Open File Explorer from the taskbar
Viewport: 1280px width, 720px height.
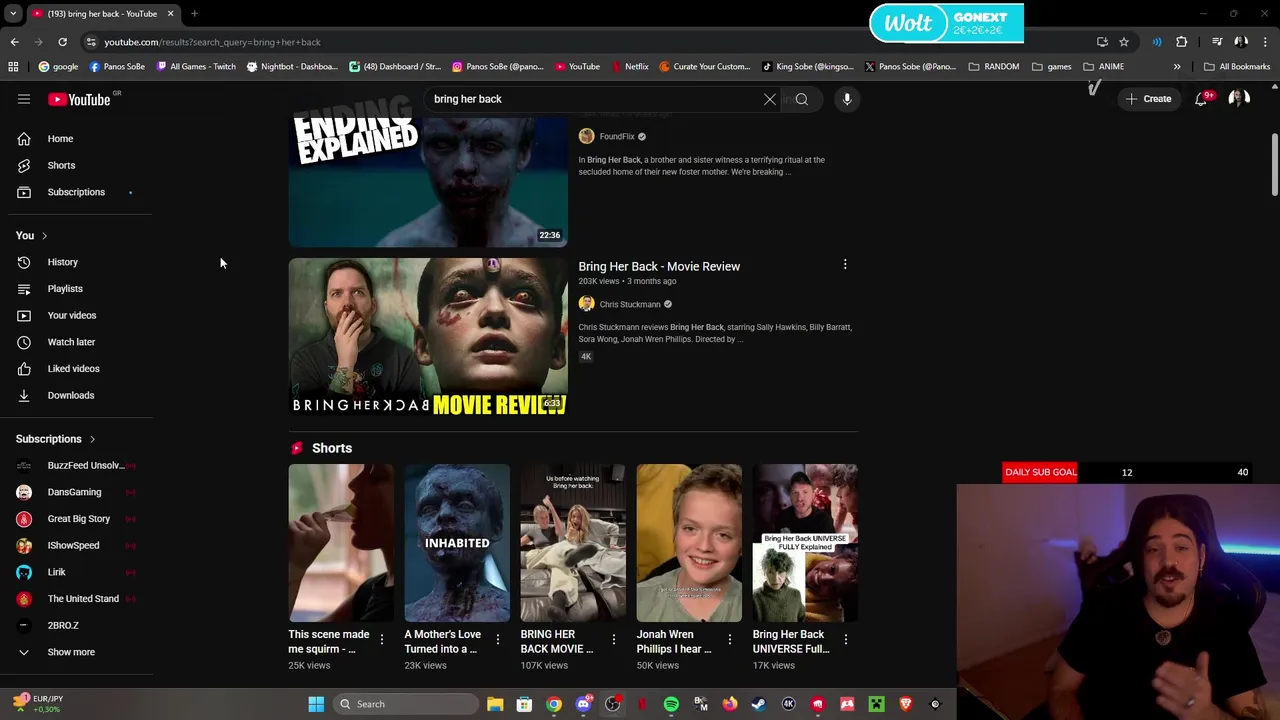coord(495,704)
